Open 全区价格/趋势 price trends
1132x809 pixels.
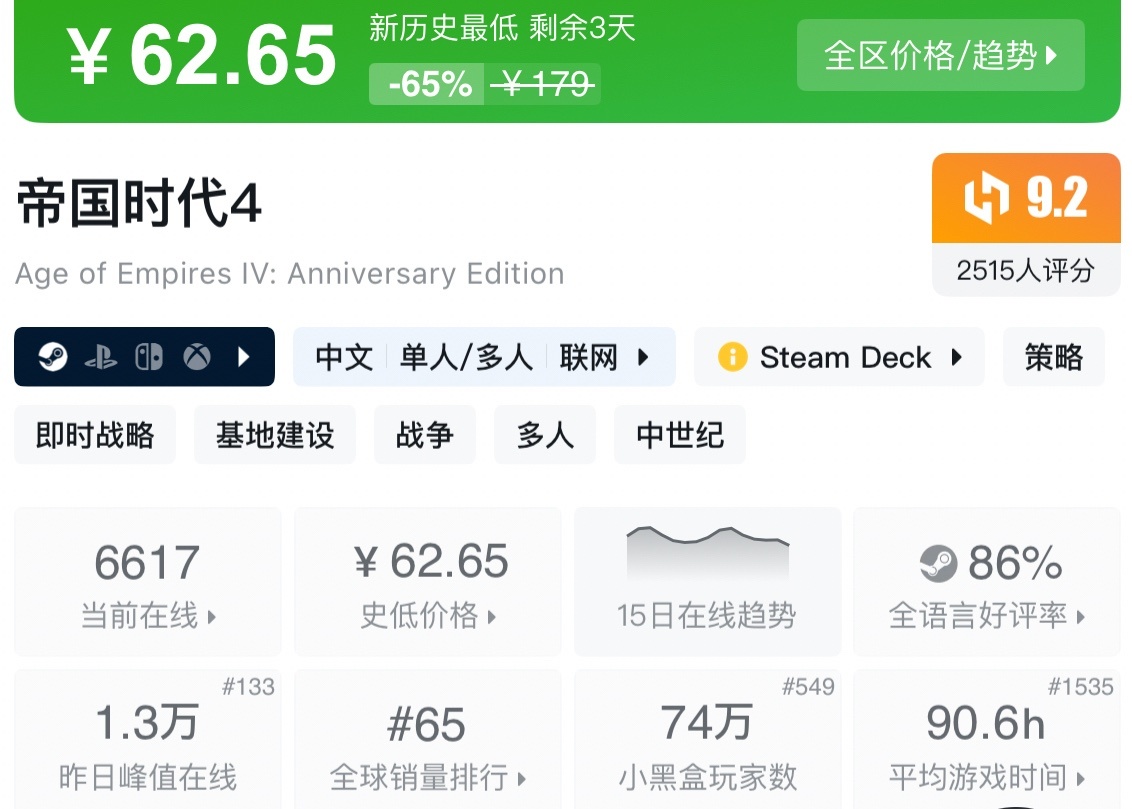940,55
